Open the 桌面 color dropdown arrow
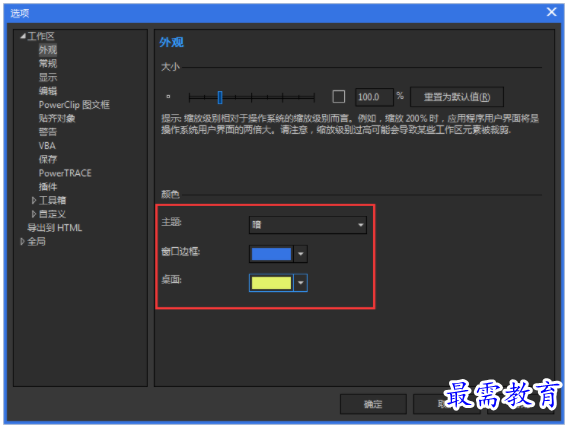 [x=300, y=283]
